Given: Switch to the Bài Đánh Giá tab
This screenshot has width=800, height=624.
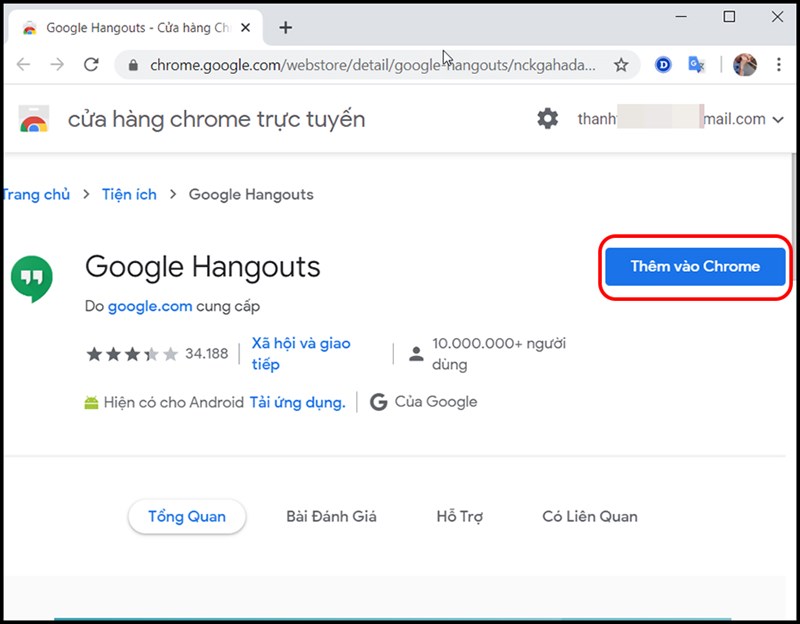Looking at the screenshot, I should click(x=332, y=516).
